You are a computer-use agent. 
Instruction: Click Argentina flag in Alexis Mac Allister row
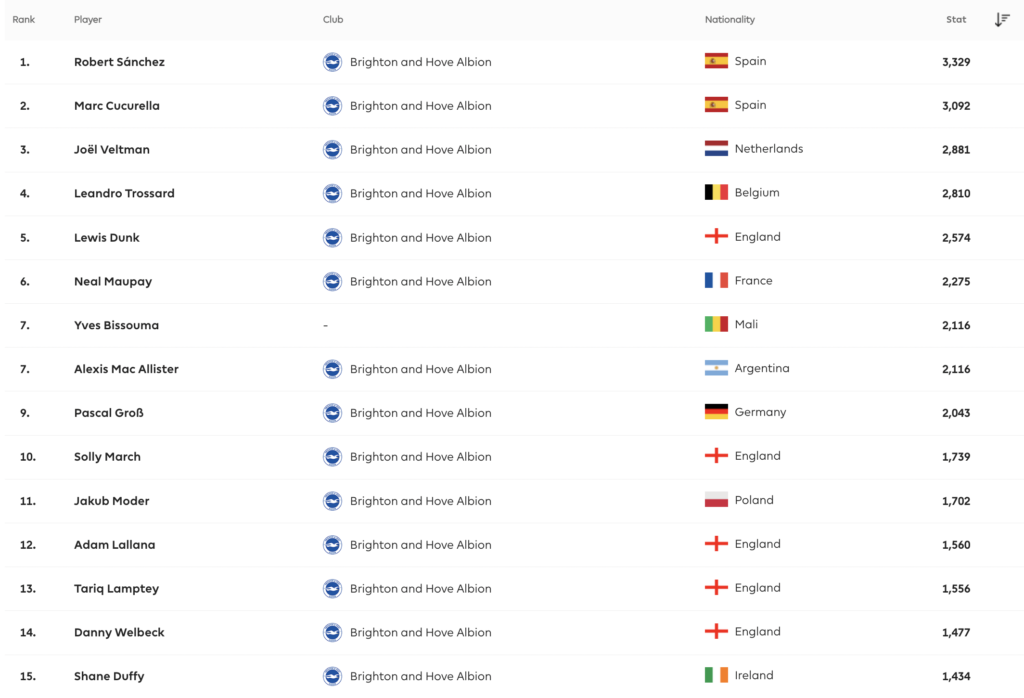click(x=716, y=369)
